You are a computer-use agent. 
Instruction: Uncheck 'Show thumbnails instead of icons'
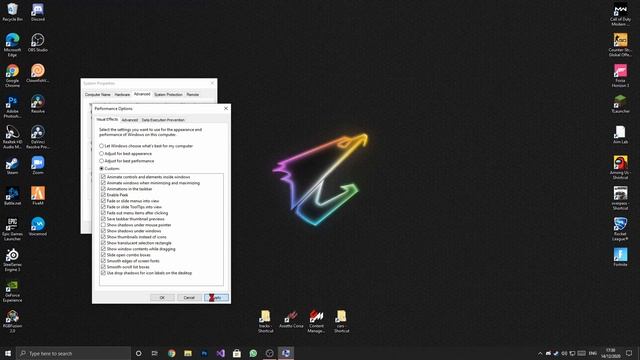pyautogui.click(x=103, y=237)
